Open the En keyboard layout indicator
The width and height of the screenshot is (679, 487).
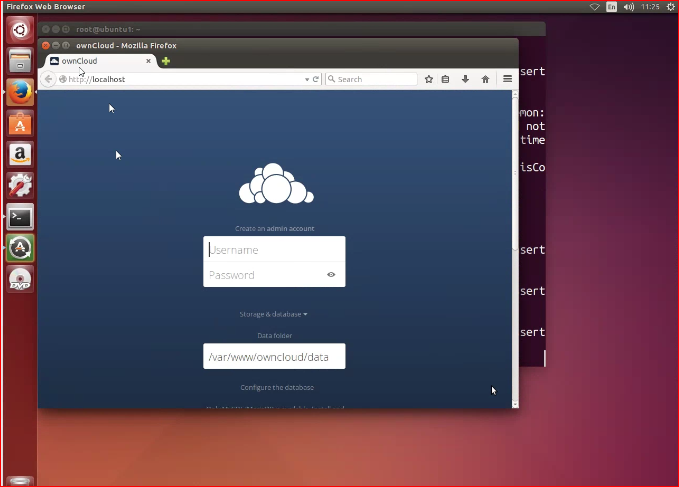pos(611,6)
